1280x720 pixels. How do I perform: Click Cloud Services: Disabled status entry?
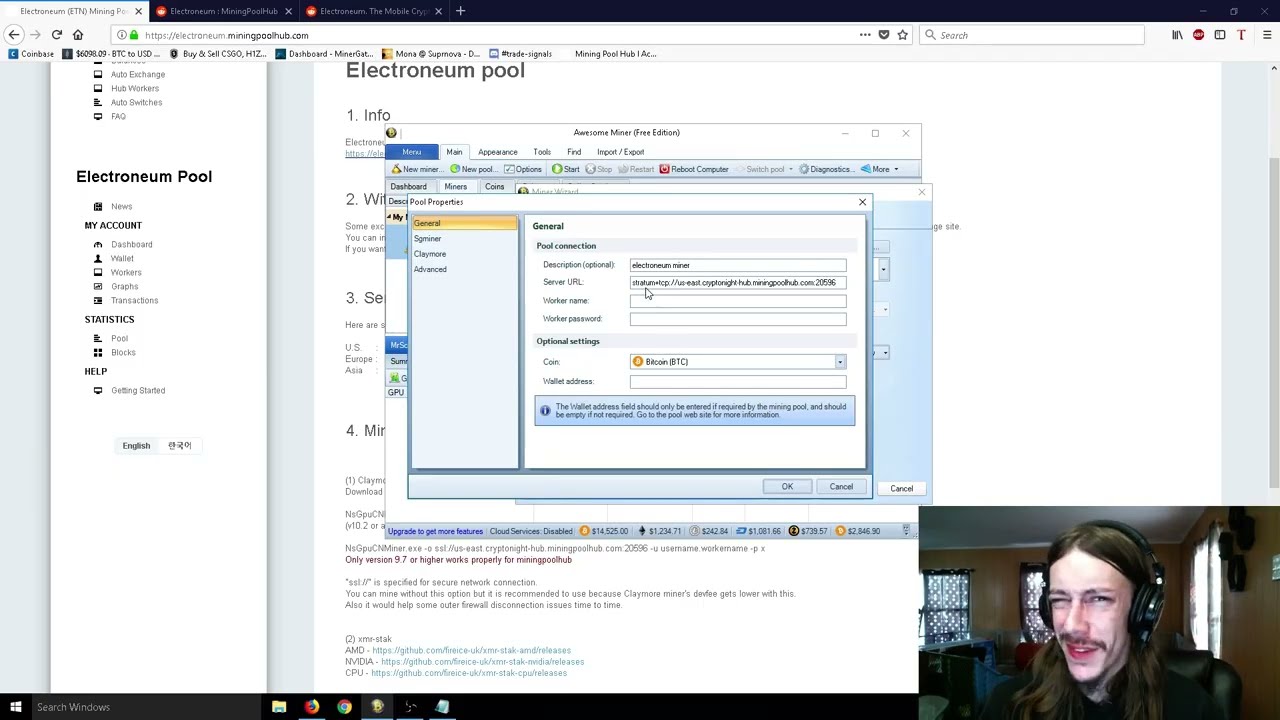[x=531, y=531]
